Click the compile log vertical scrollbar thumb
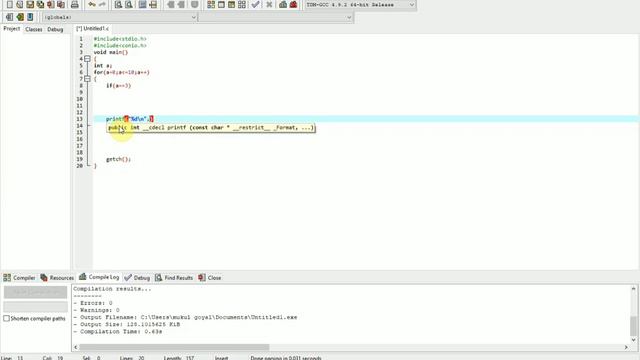Viewport: 640px width, 360px height. click(x=633, y=326)
